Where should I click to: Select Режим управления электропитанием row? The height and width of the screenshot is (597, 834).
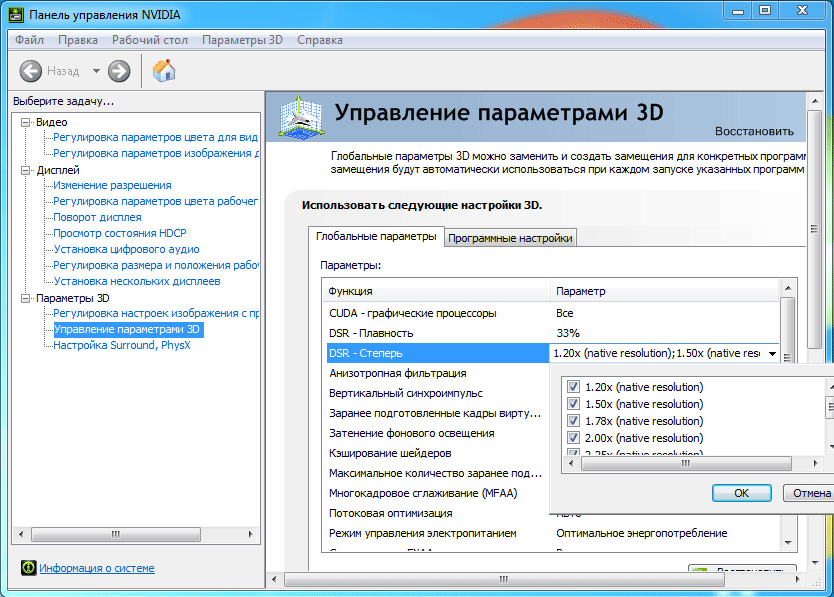coord(552,533)
